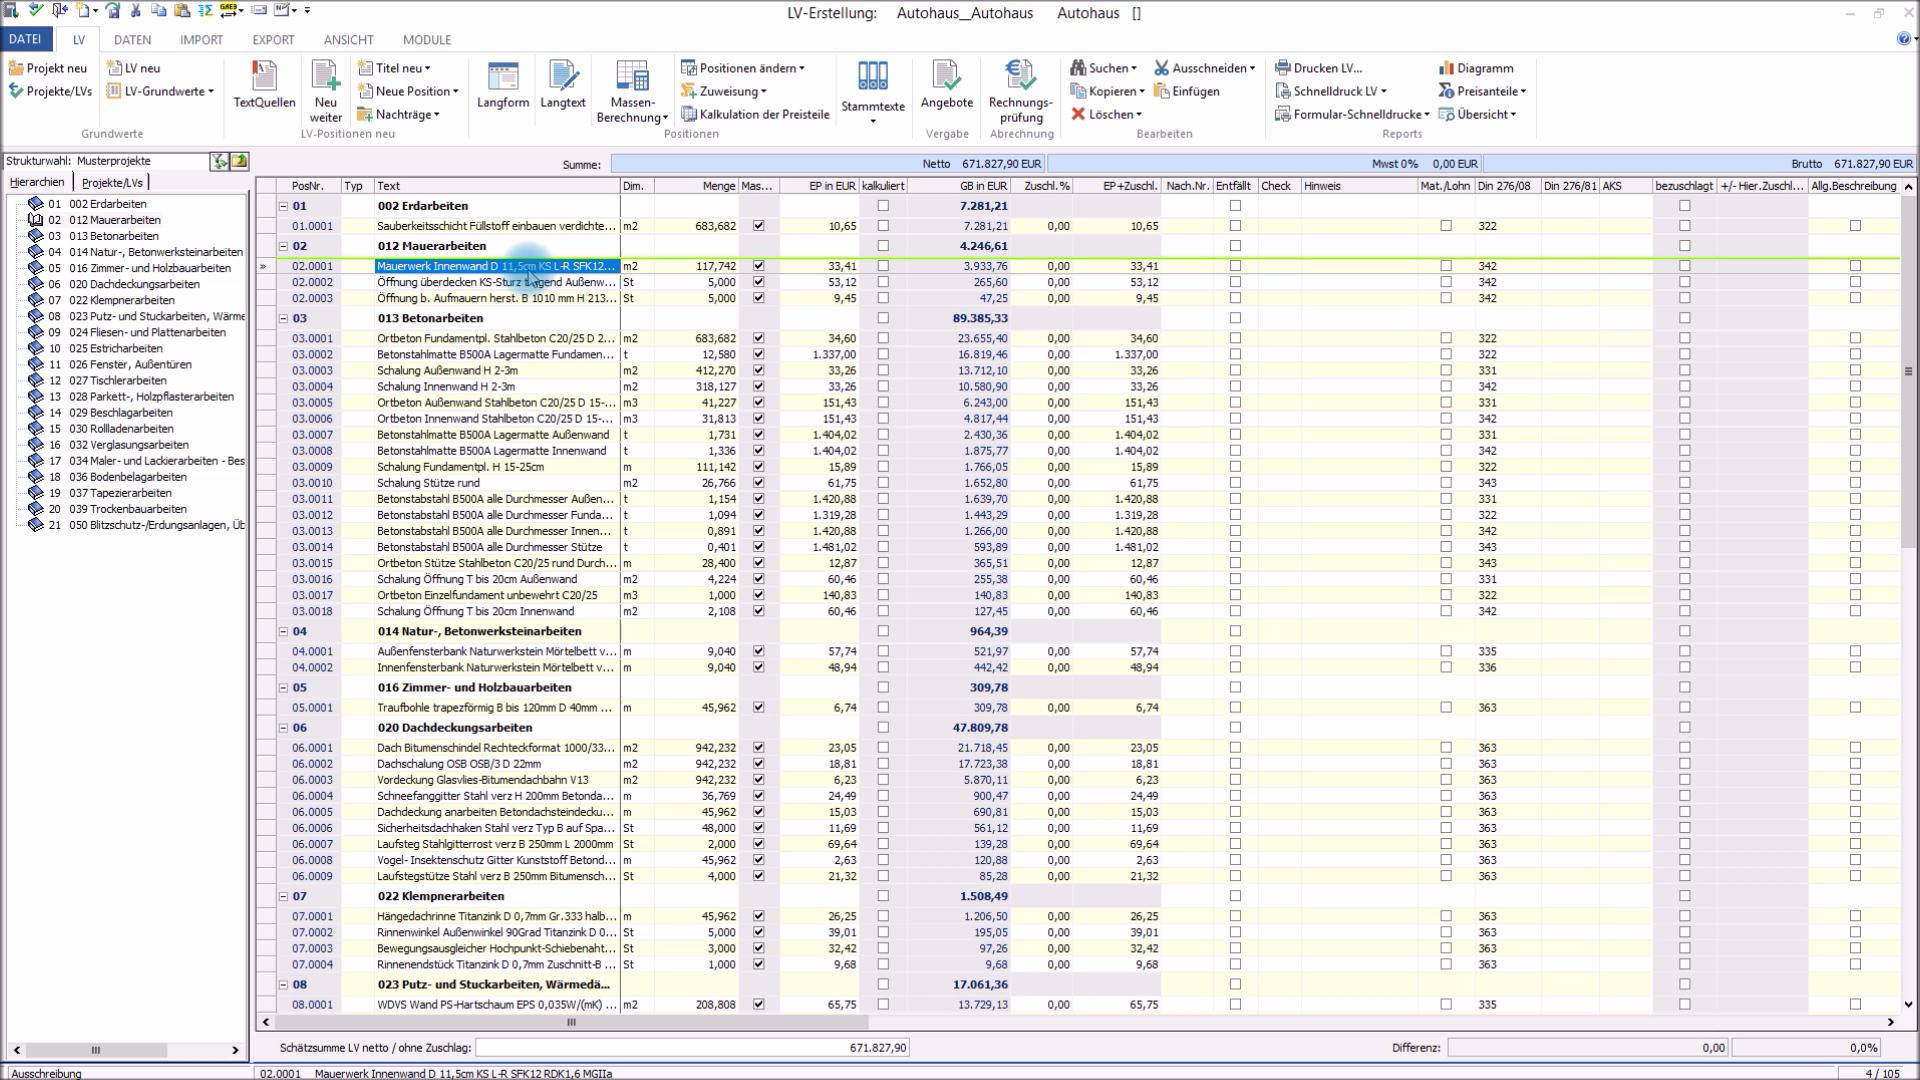Click refresh icon next to Strukturwahl field

(x=220, y=161)
